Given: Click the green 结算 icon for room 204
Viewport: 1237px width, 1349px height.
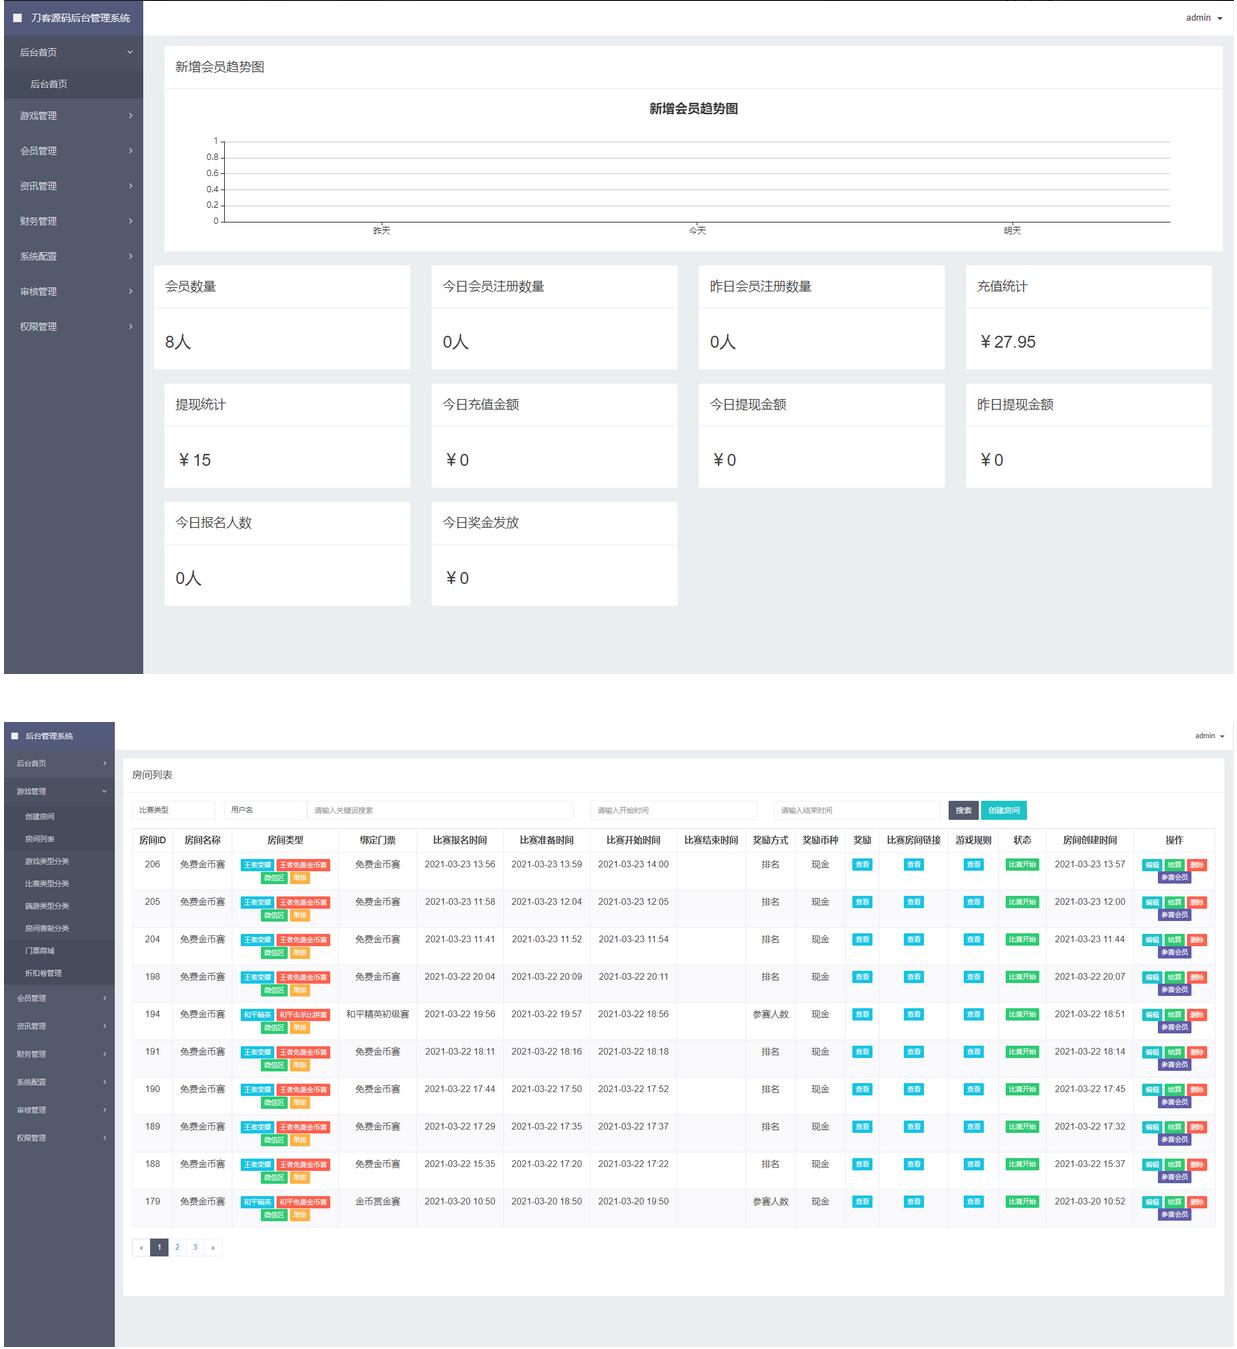Looking at the screenshot, I should click(1174, 940).
